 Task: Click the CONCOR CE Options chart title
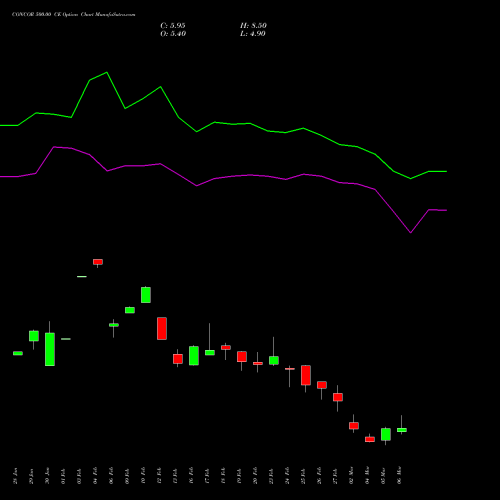pyautogui.click(x=73, y=15)
